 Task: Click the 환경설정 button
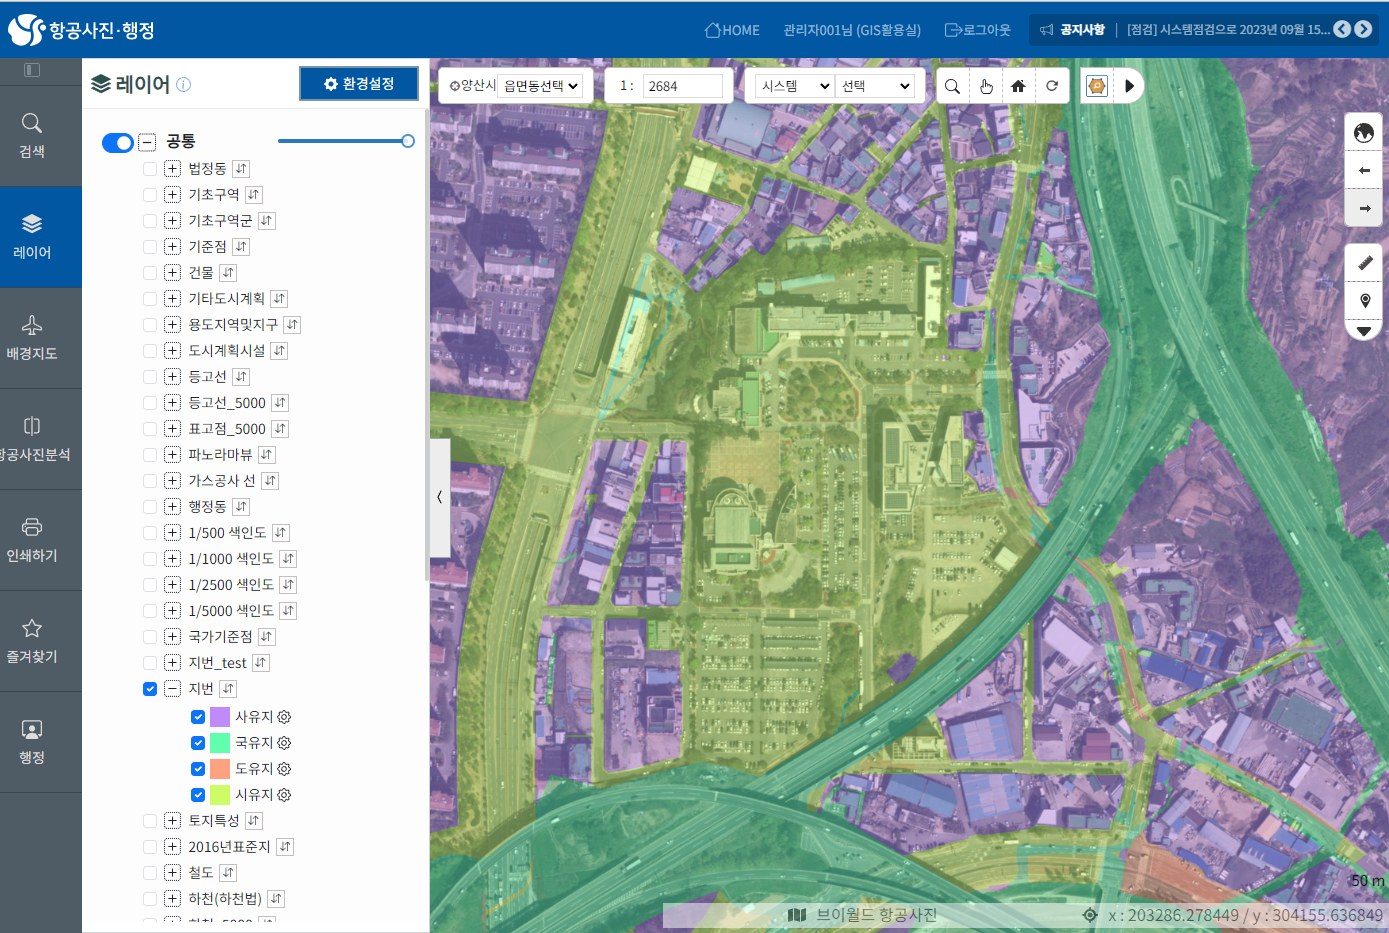[x=359, y=84]
